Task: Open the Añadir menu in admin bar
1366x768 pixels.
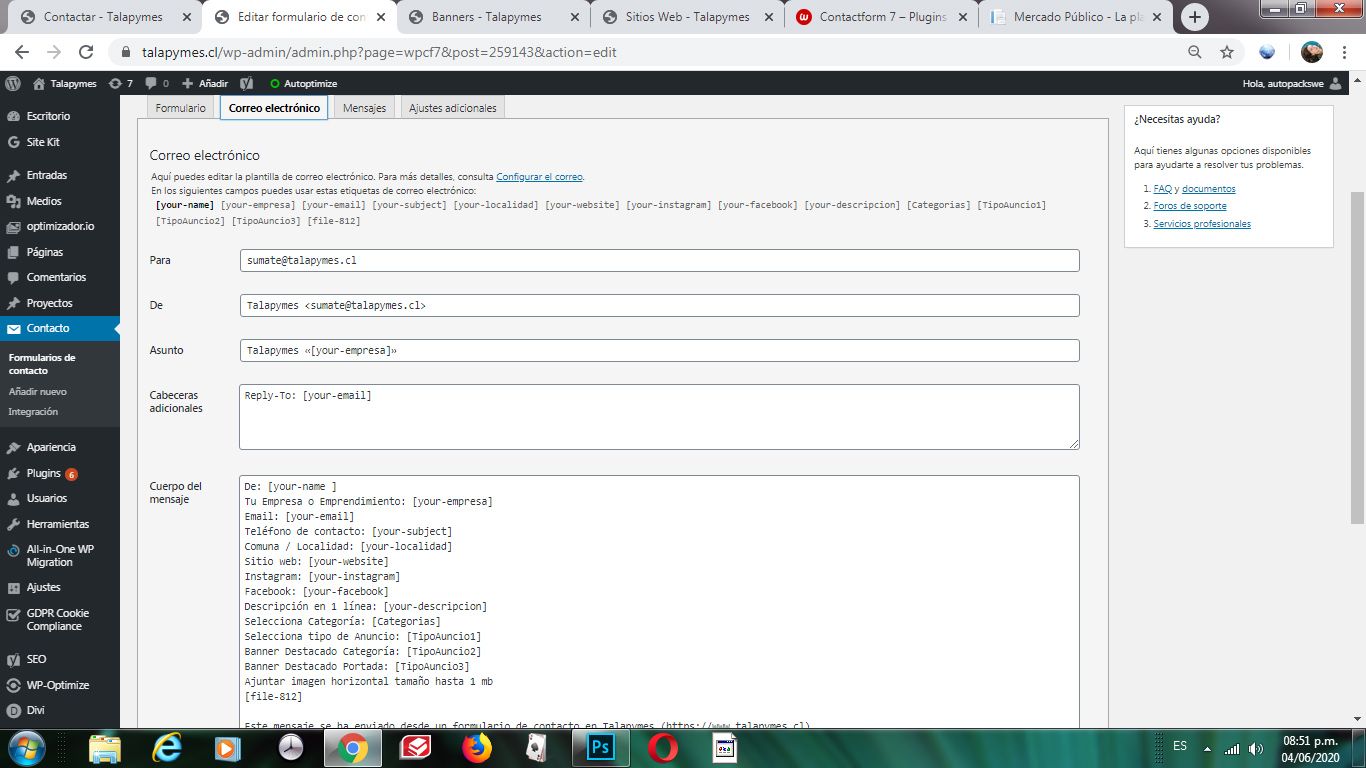Action: pos(205,84)
